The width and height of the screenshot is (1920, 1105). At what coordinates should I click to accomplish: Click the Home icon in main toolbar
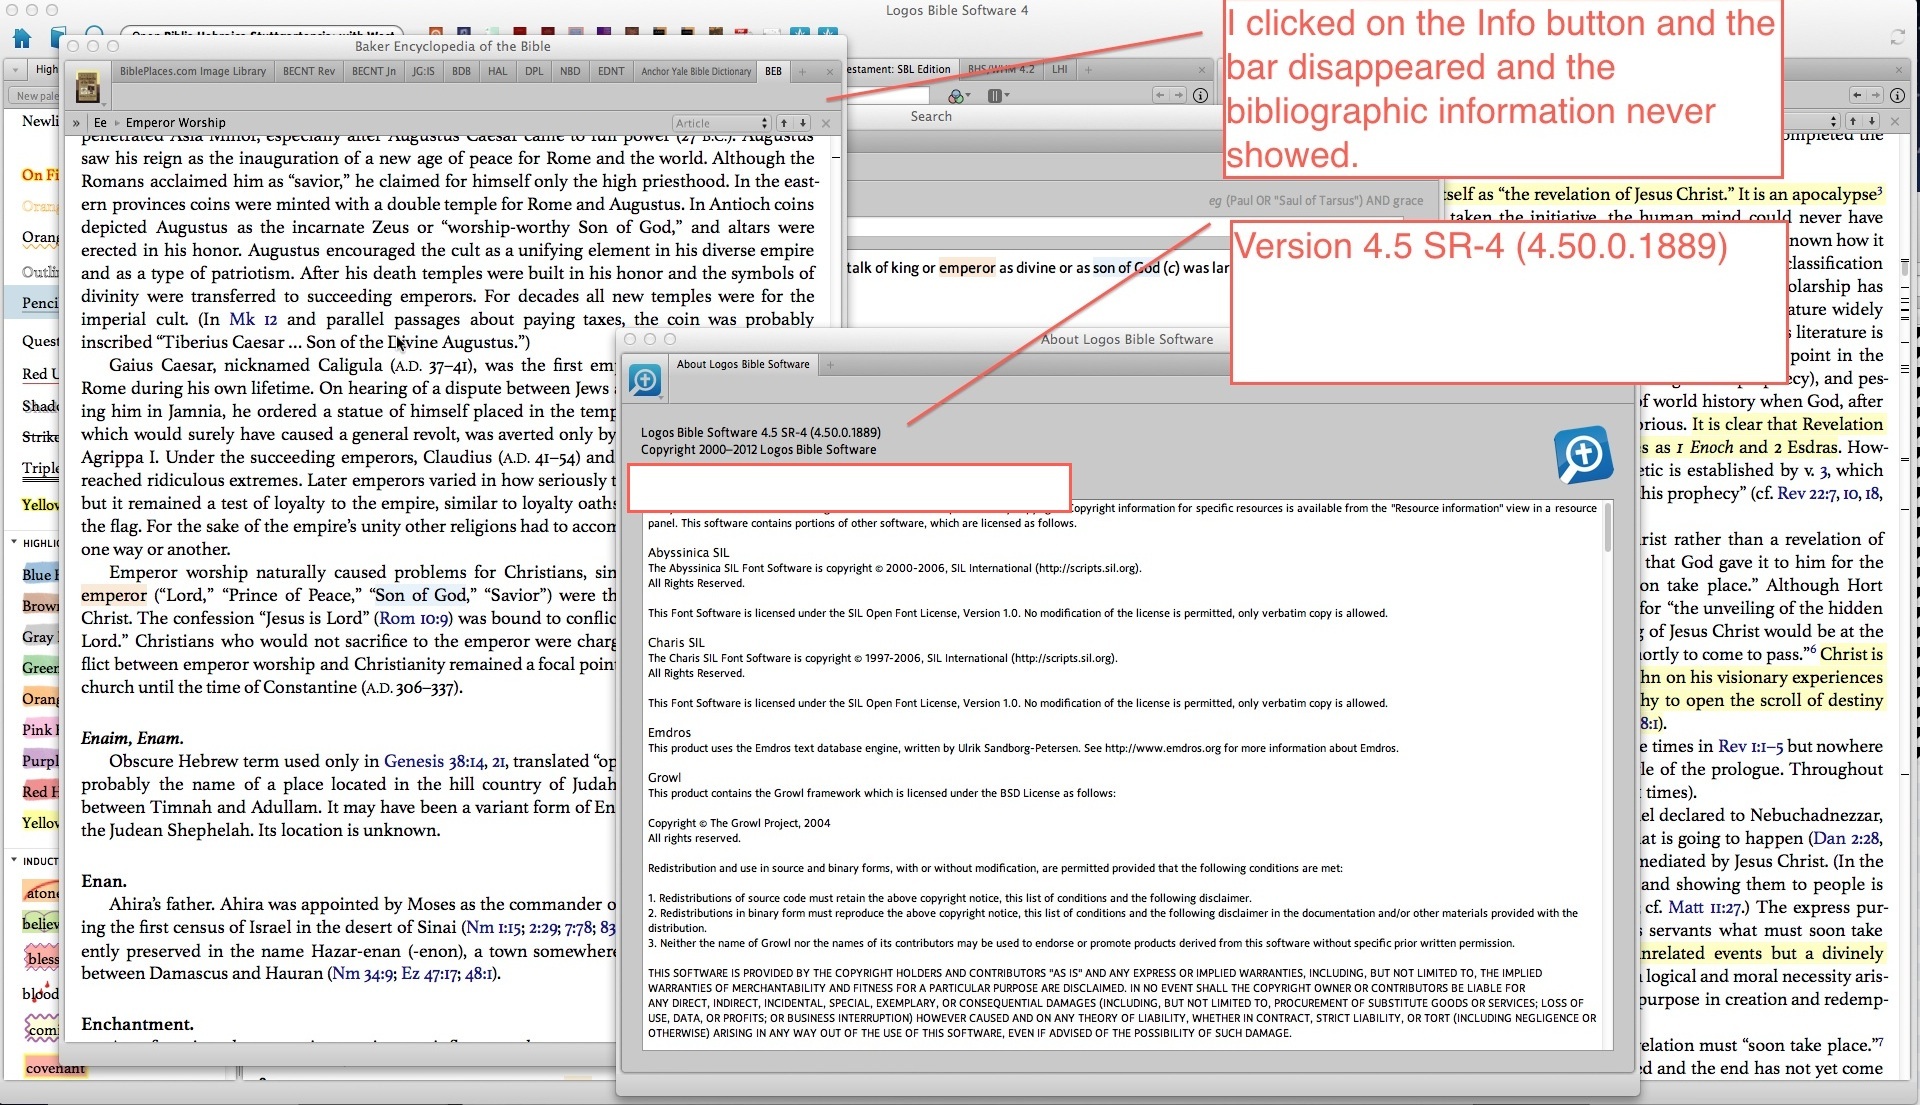[x=22, y=38]
